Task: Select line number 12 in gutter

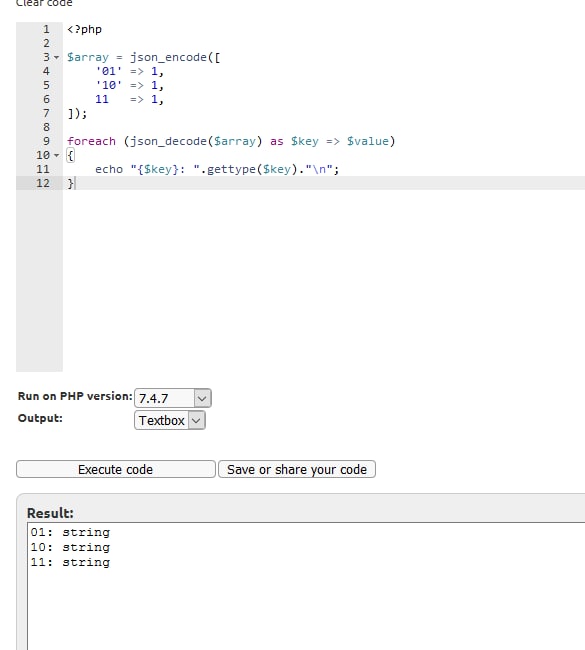Action: (43, 183)
